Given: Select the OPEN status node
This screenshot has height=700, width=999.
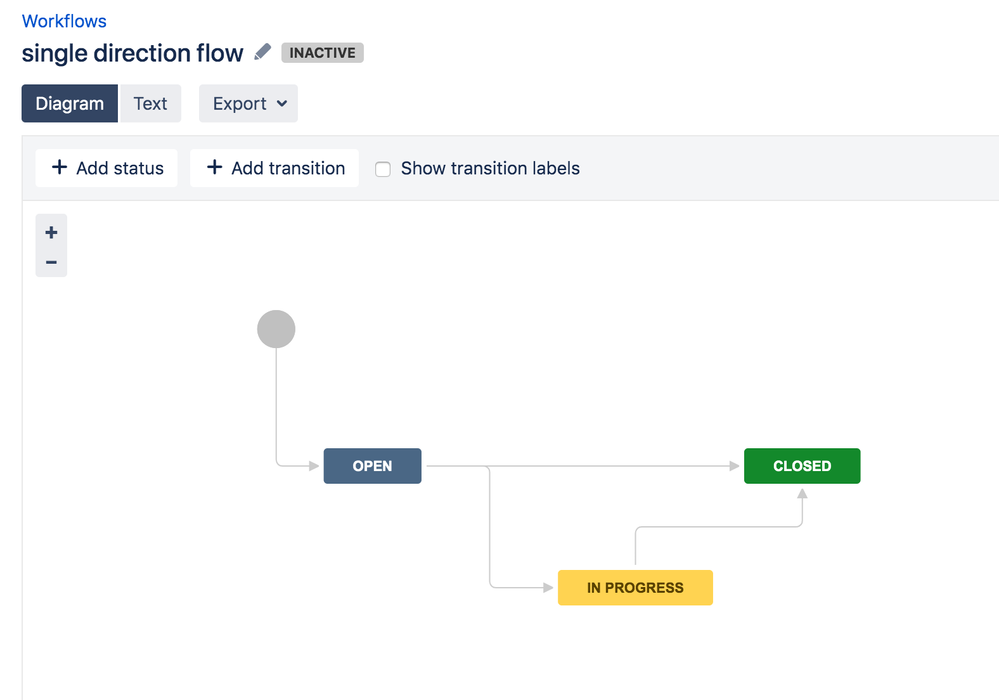Looking at the screenshot, I should pyautogui.click(x=373, y=466).
